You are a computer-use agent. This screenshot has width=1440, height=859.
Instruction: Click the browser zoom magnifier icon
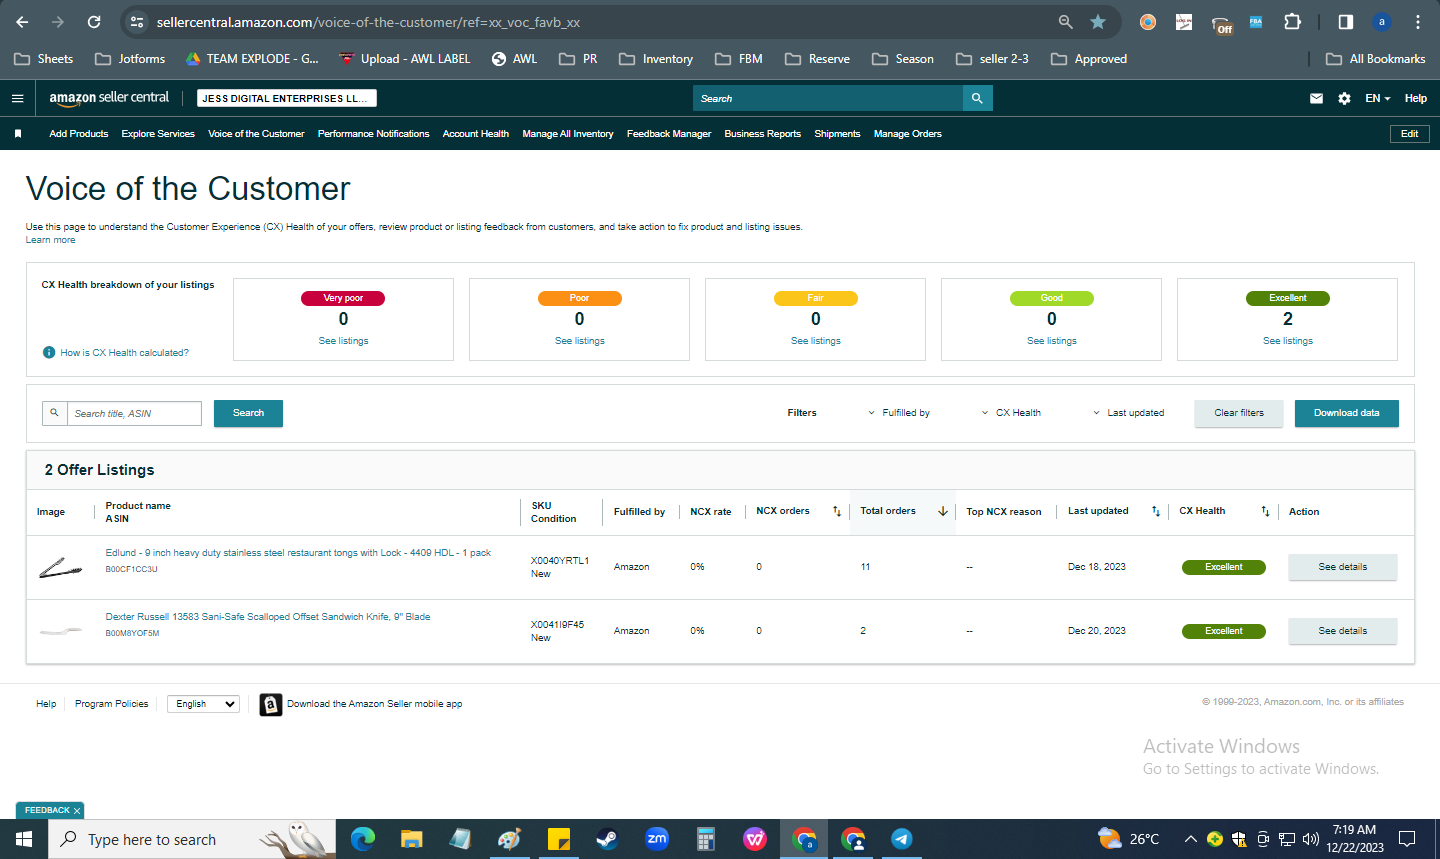(x=1066, y=22)
